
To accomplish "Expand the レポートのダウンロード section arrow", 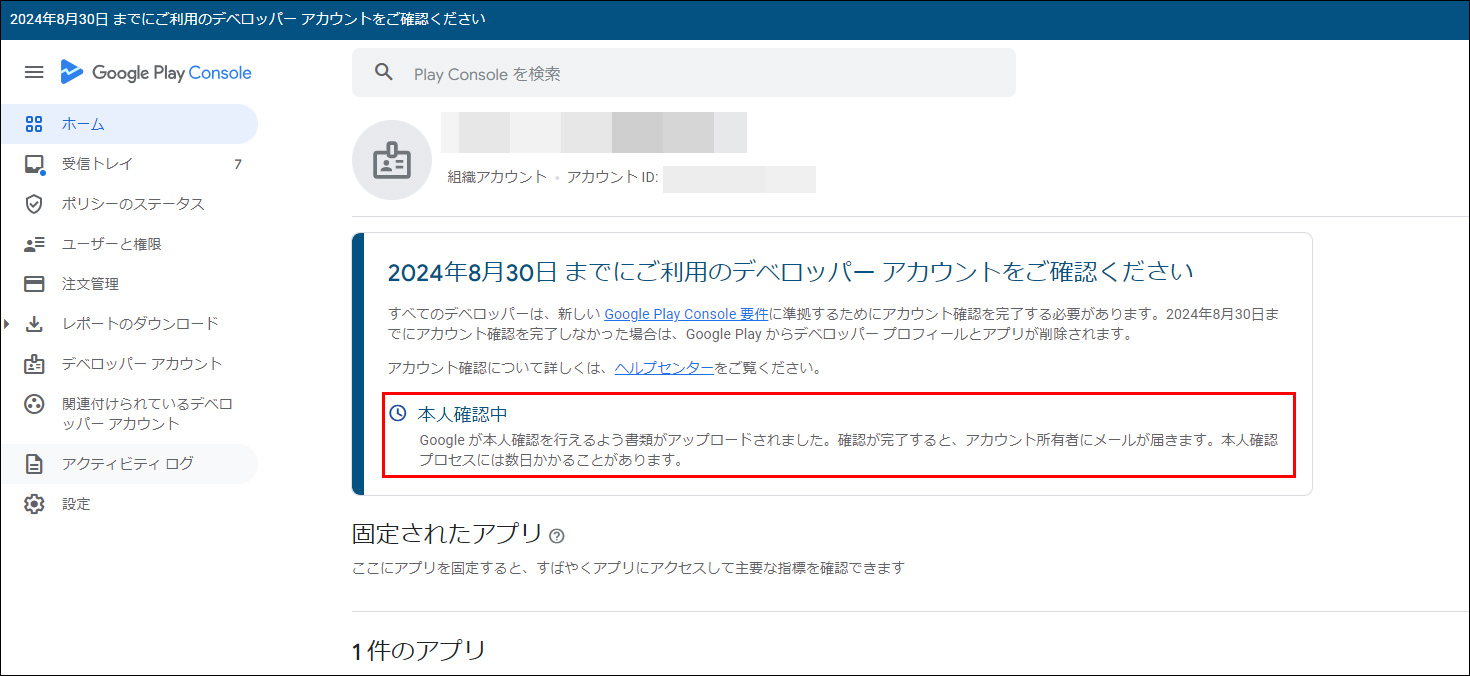I will [8, 324].
